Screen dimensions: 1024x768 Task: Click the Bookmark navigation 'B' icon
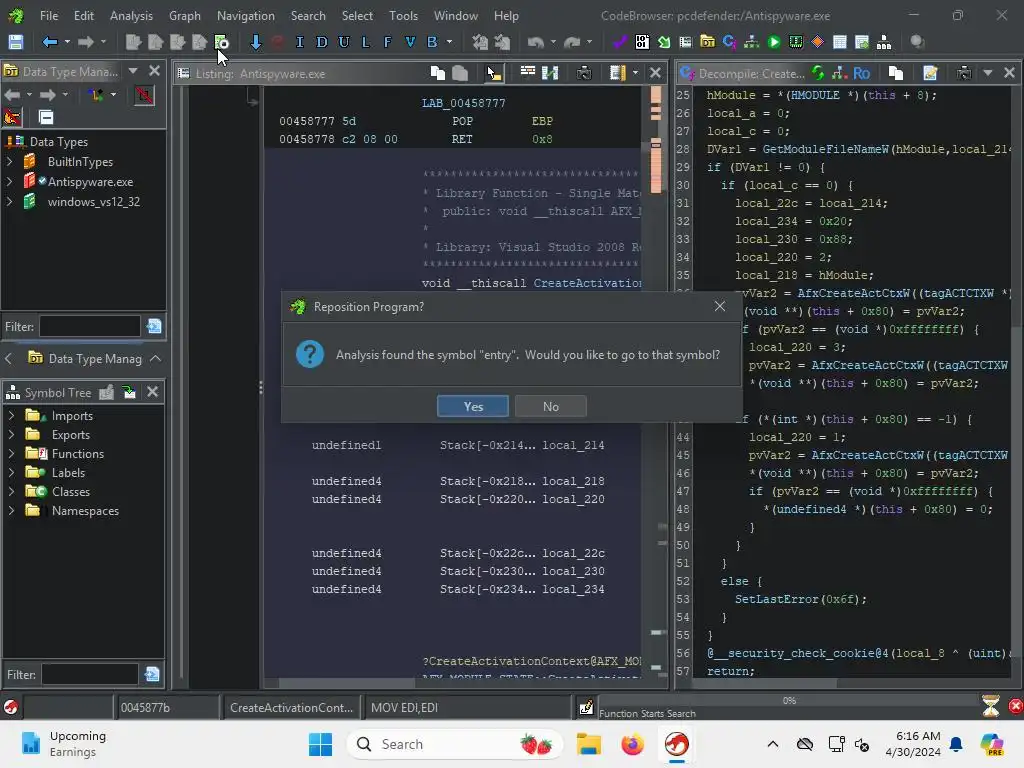click(432, 42)
